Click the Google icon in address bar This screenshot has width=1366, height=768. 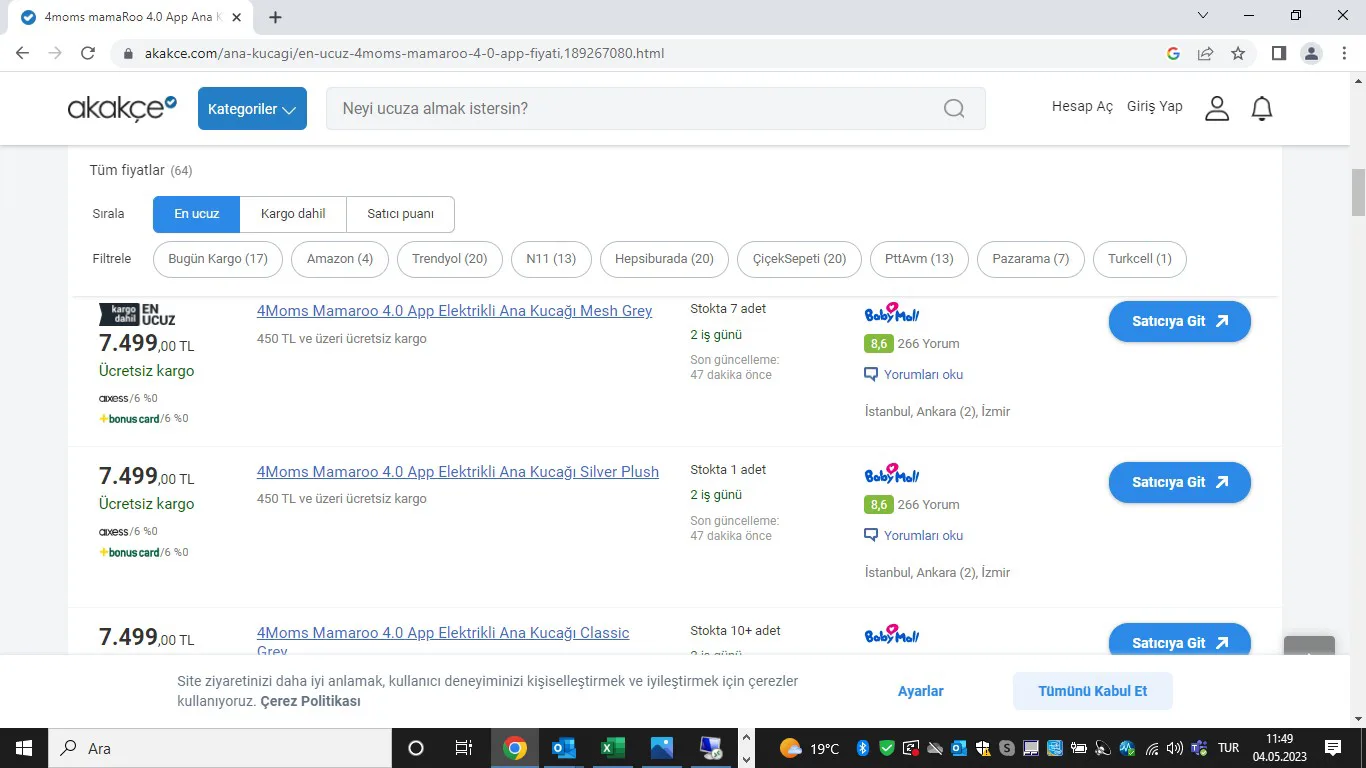(x=1174, y=53)
